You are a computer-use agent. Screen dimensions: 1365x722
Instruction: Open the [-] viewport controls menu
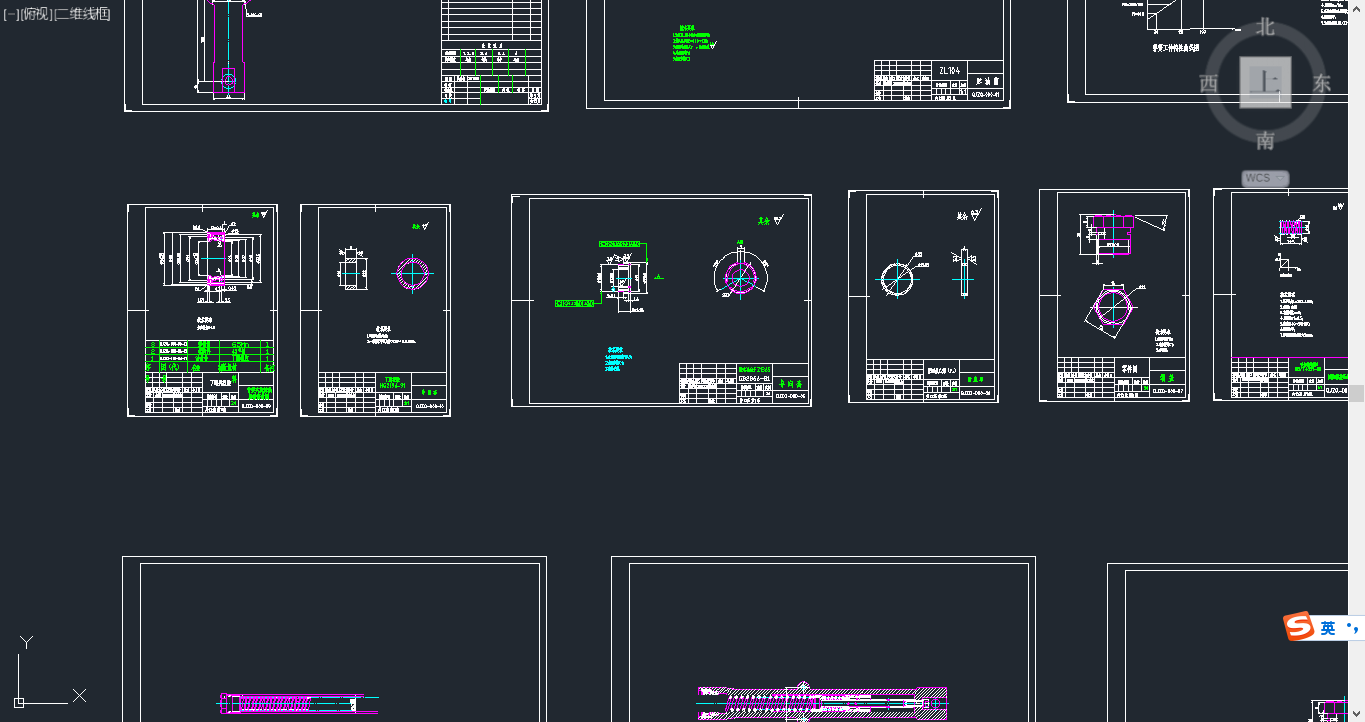(11, 13)
